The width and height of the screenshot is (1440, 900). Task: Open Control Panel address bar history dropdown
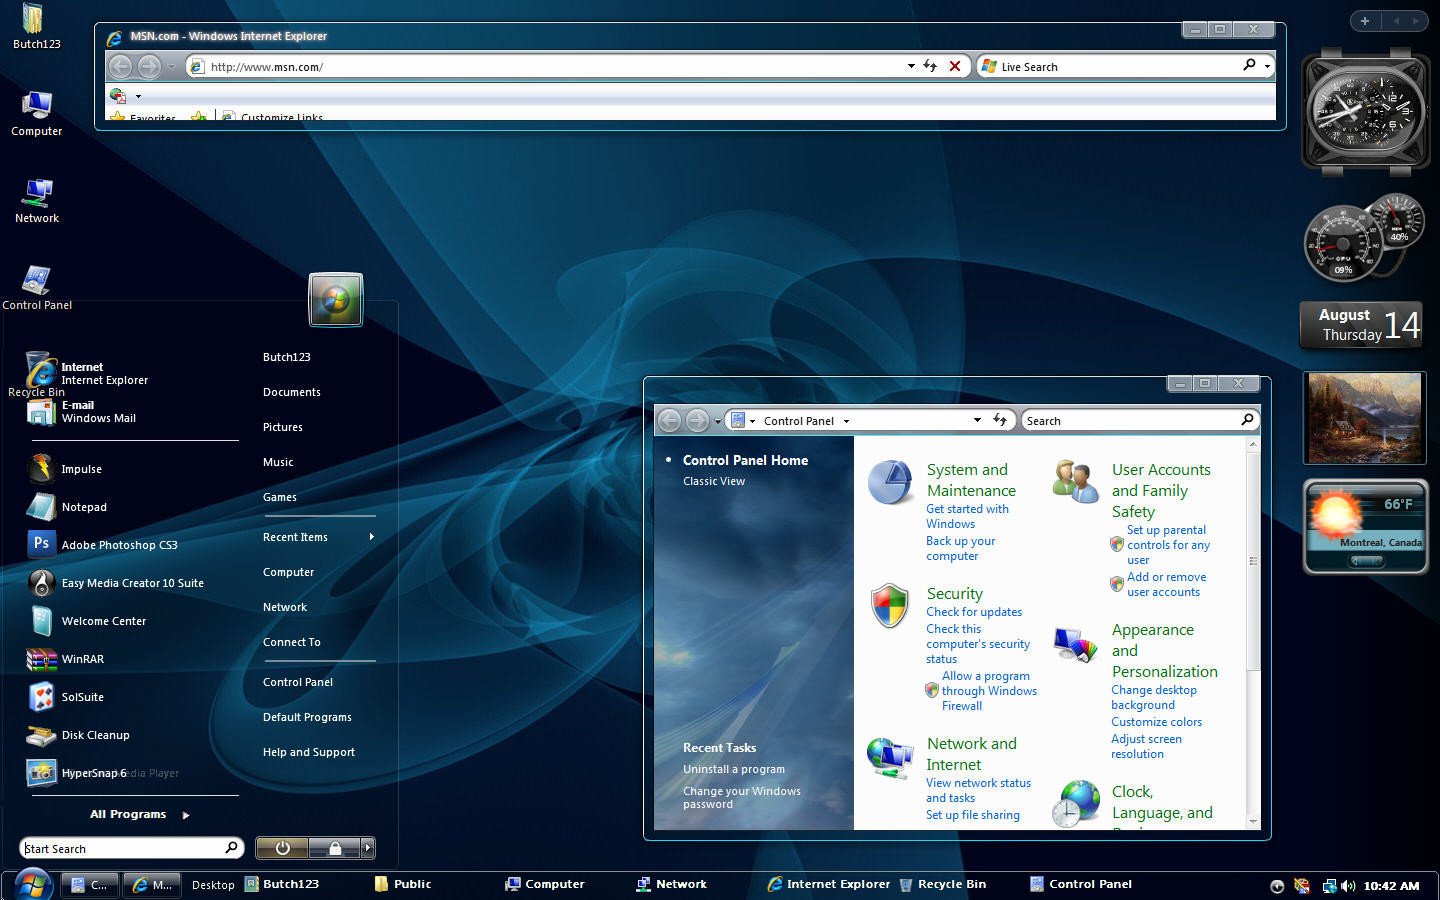click(x=977, y=420)
